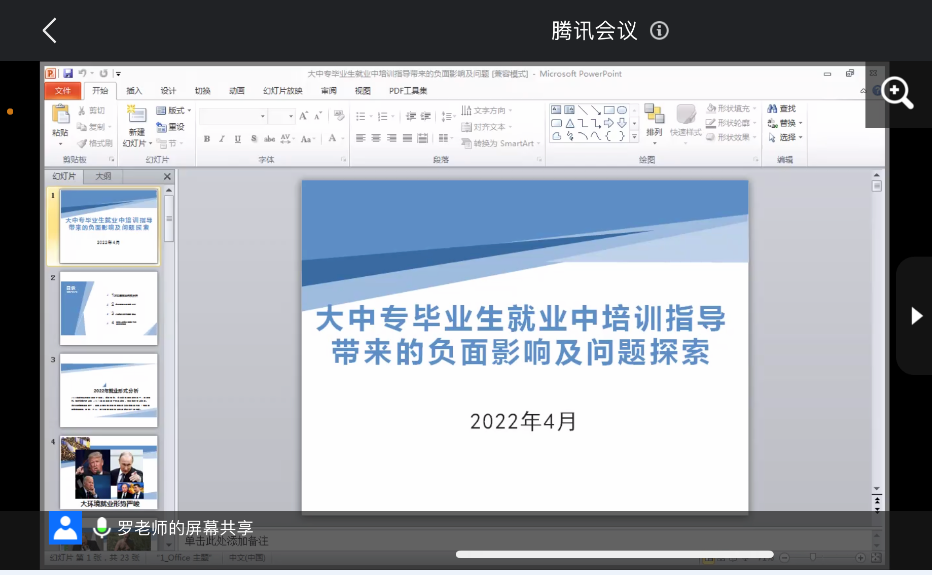Open the character spacing AV dropdown
Screen dimensions: 932x575
coord(287,139)
